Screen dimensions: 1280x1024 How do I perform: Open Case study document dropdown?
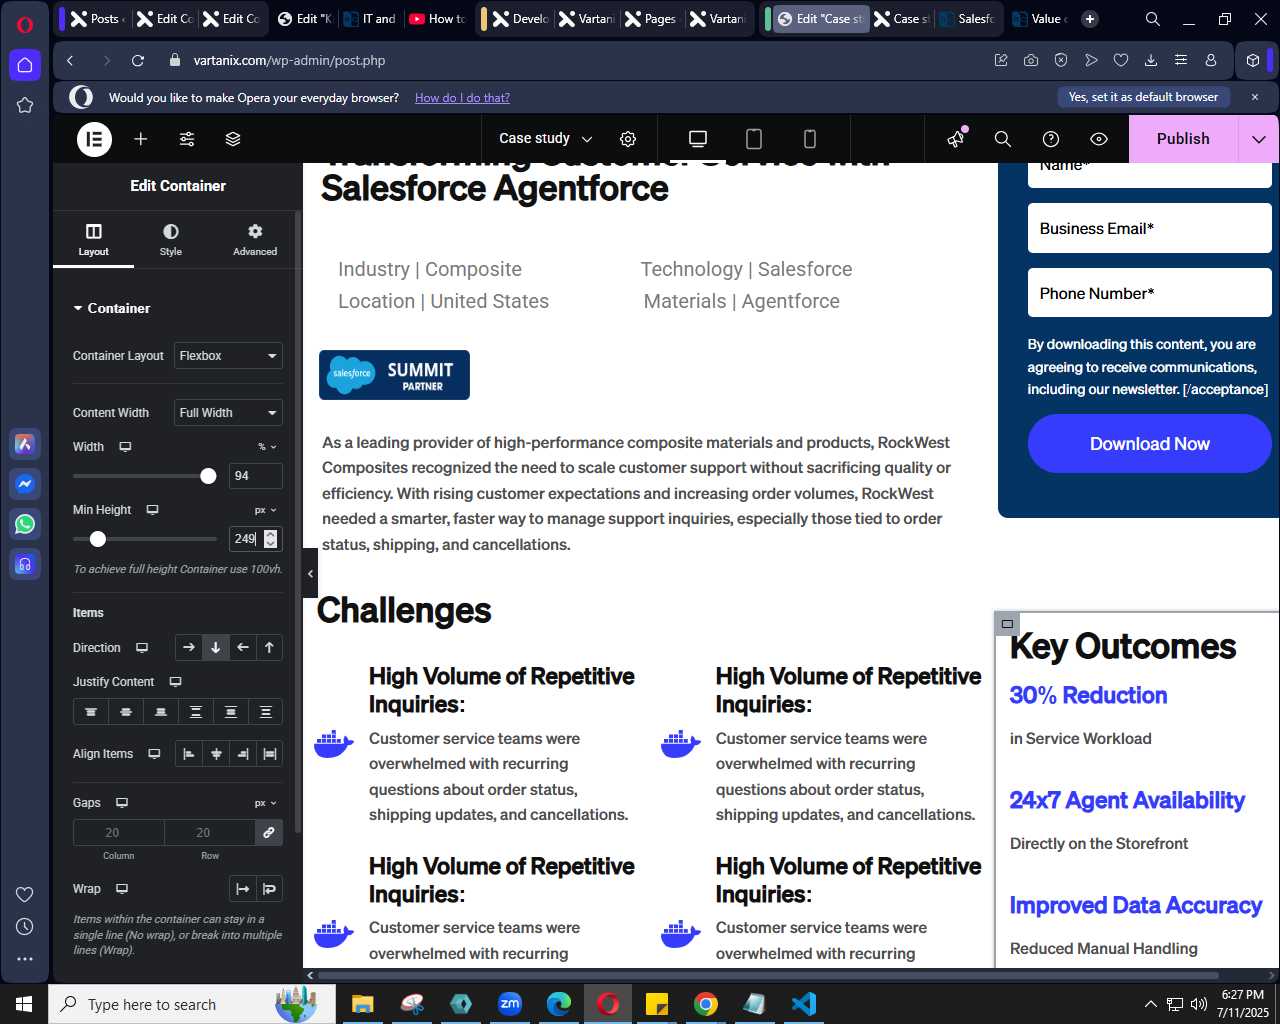coord(546,139)
